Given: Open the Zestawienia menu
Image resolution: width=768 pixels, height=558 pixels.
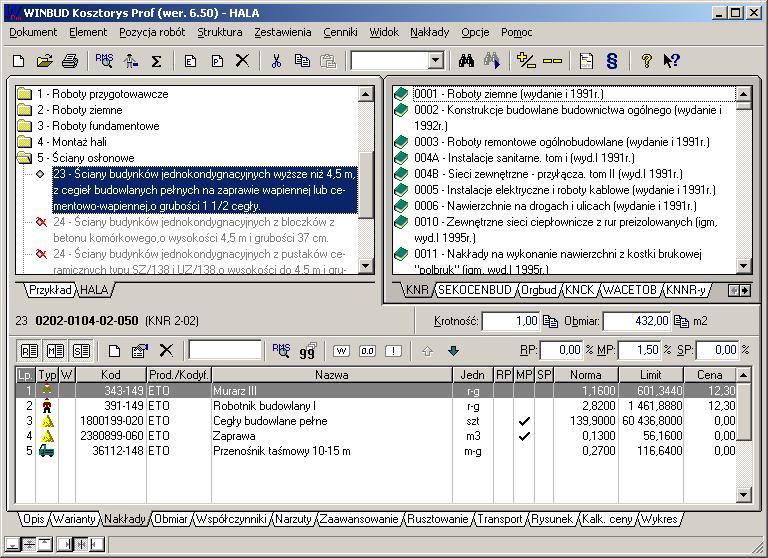Looking at the screenshot, I should [283, 32].
